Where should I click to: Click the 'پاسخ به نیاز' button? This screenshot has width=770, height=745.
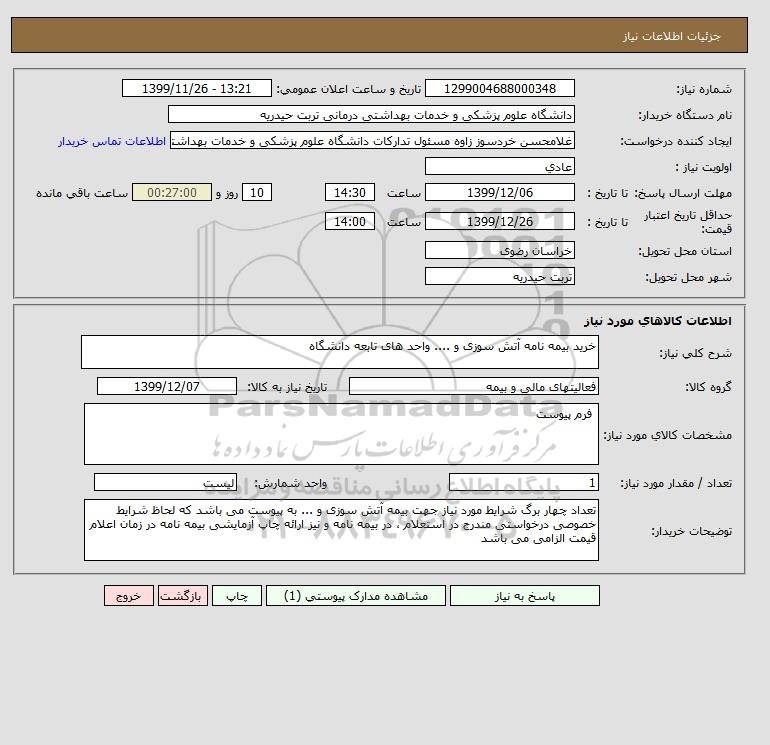tap(524, 596)
